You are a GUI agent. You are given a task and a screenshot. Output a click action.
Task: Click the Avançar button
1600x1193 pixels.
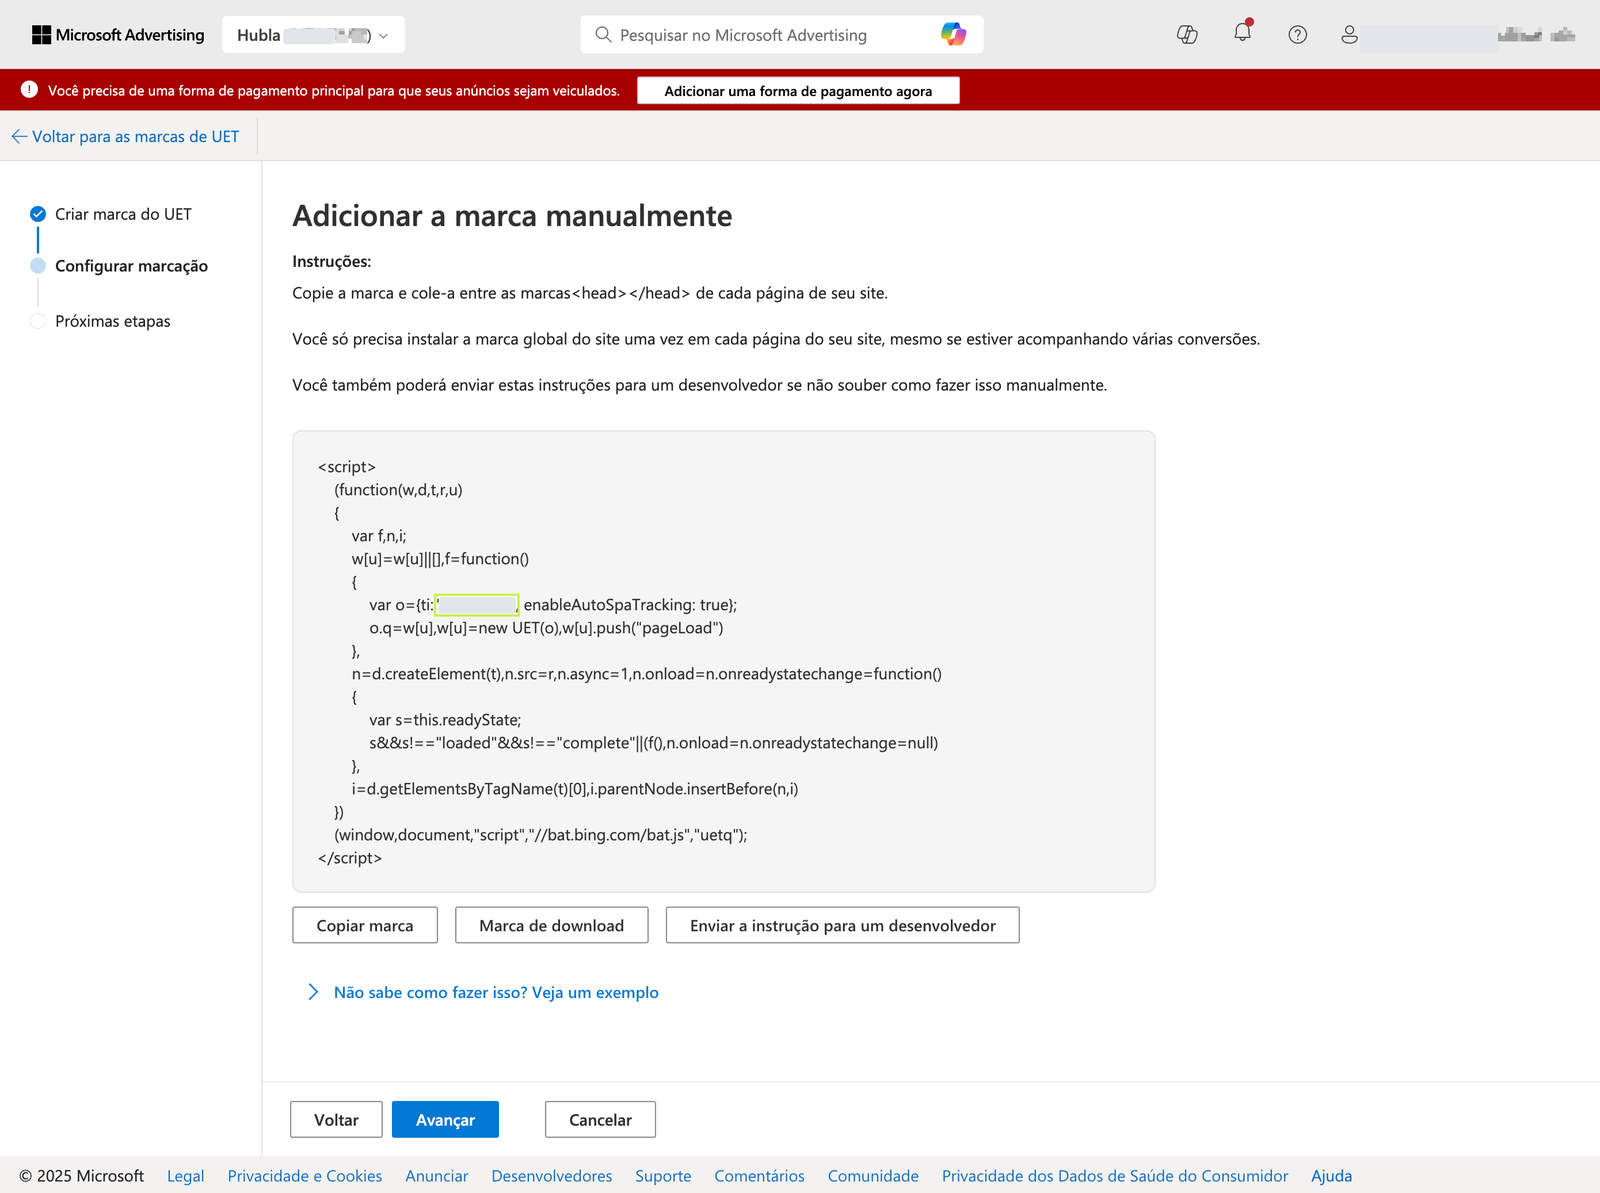pos(445,1120)
